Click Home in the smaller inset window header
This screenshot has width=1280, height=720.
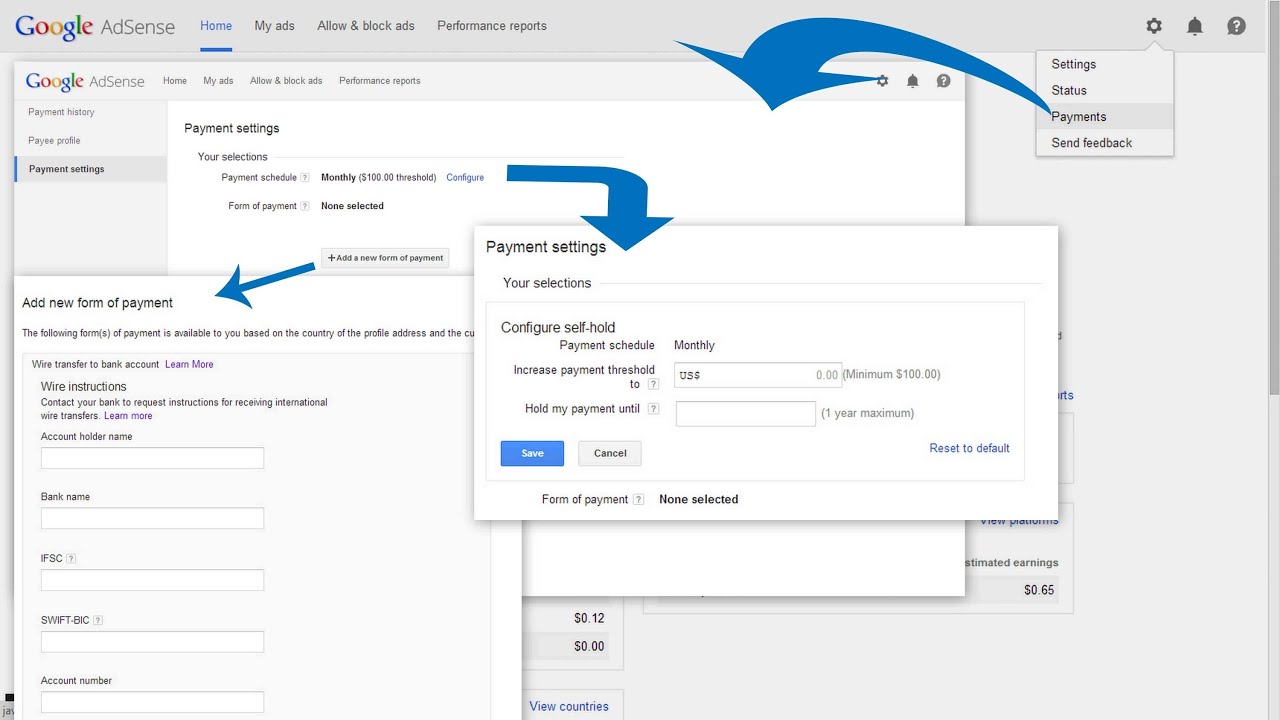(175, 81)
